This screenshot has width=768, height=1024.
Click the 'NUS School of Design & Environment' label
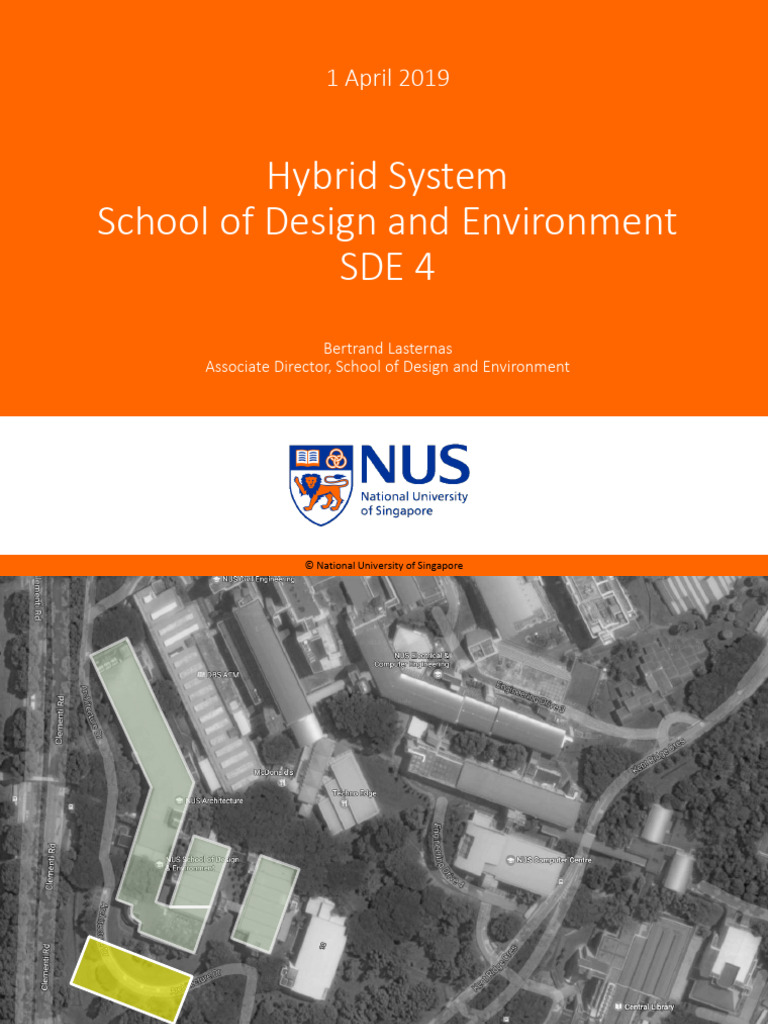tap(202, 863)
